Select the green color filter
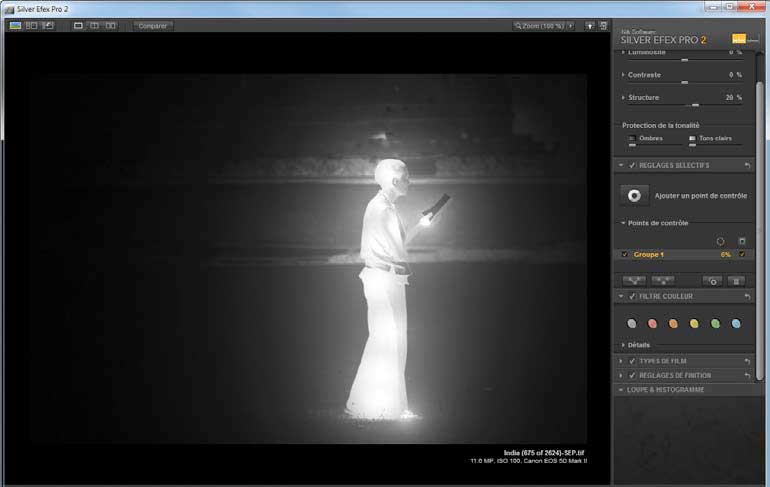 pyautogui.click(x=715, y=323)
